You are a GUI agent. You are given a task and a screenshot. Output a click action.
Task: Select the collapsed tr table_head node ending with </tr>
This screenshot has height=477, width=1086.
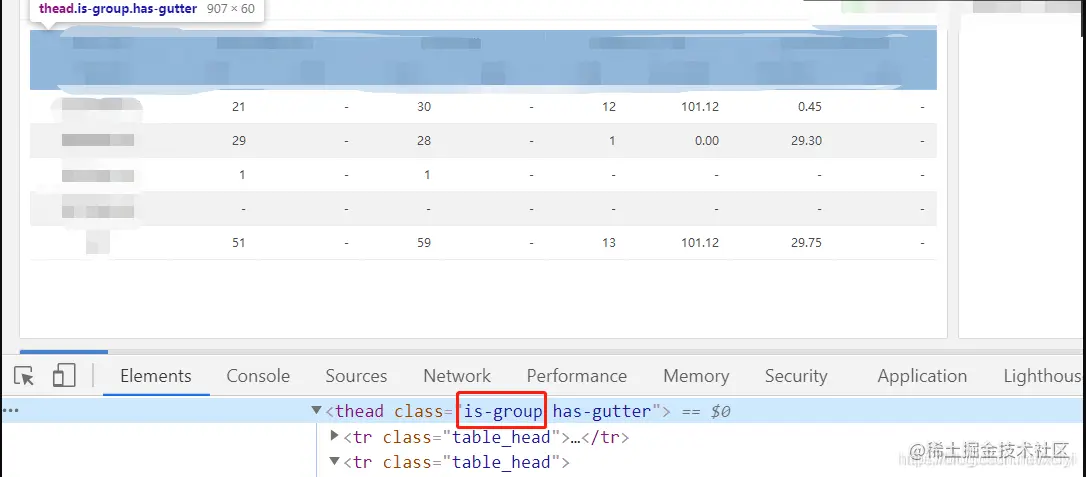point(486,438)
